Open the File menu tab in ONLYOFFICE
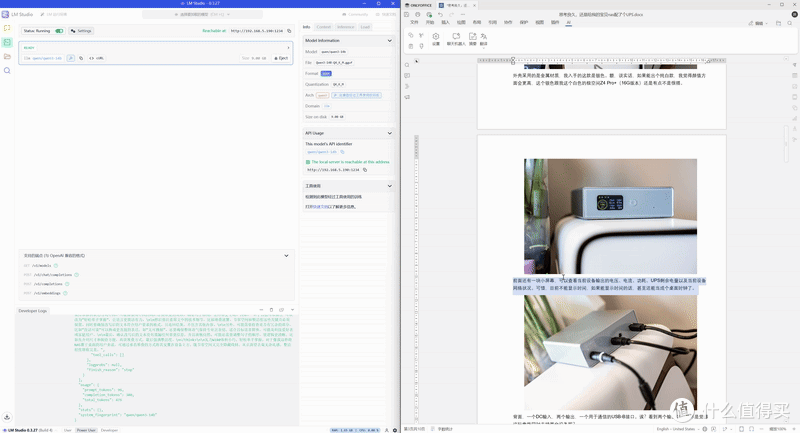The width and height of the screenshot is (800, 433). point(414,22)
